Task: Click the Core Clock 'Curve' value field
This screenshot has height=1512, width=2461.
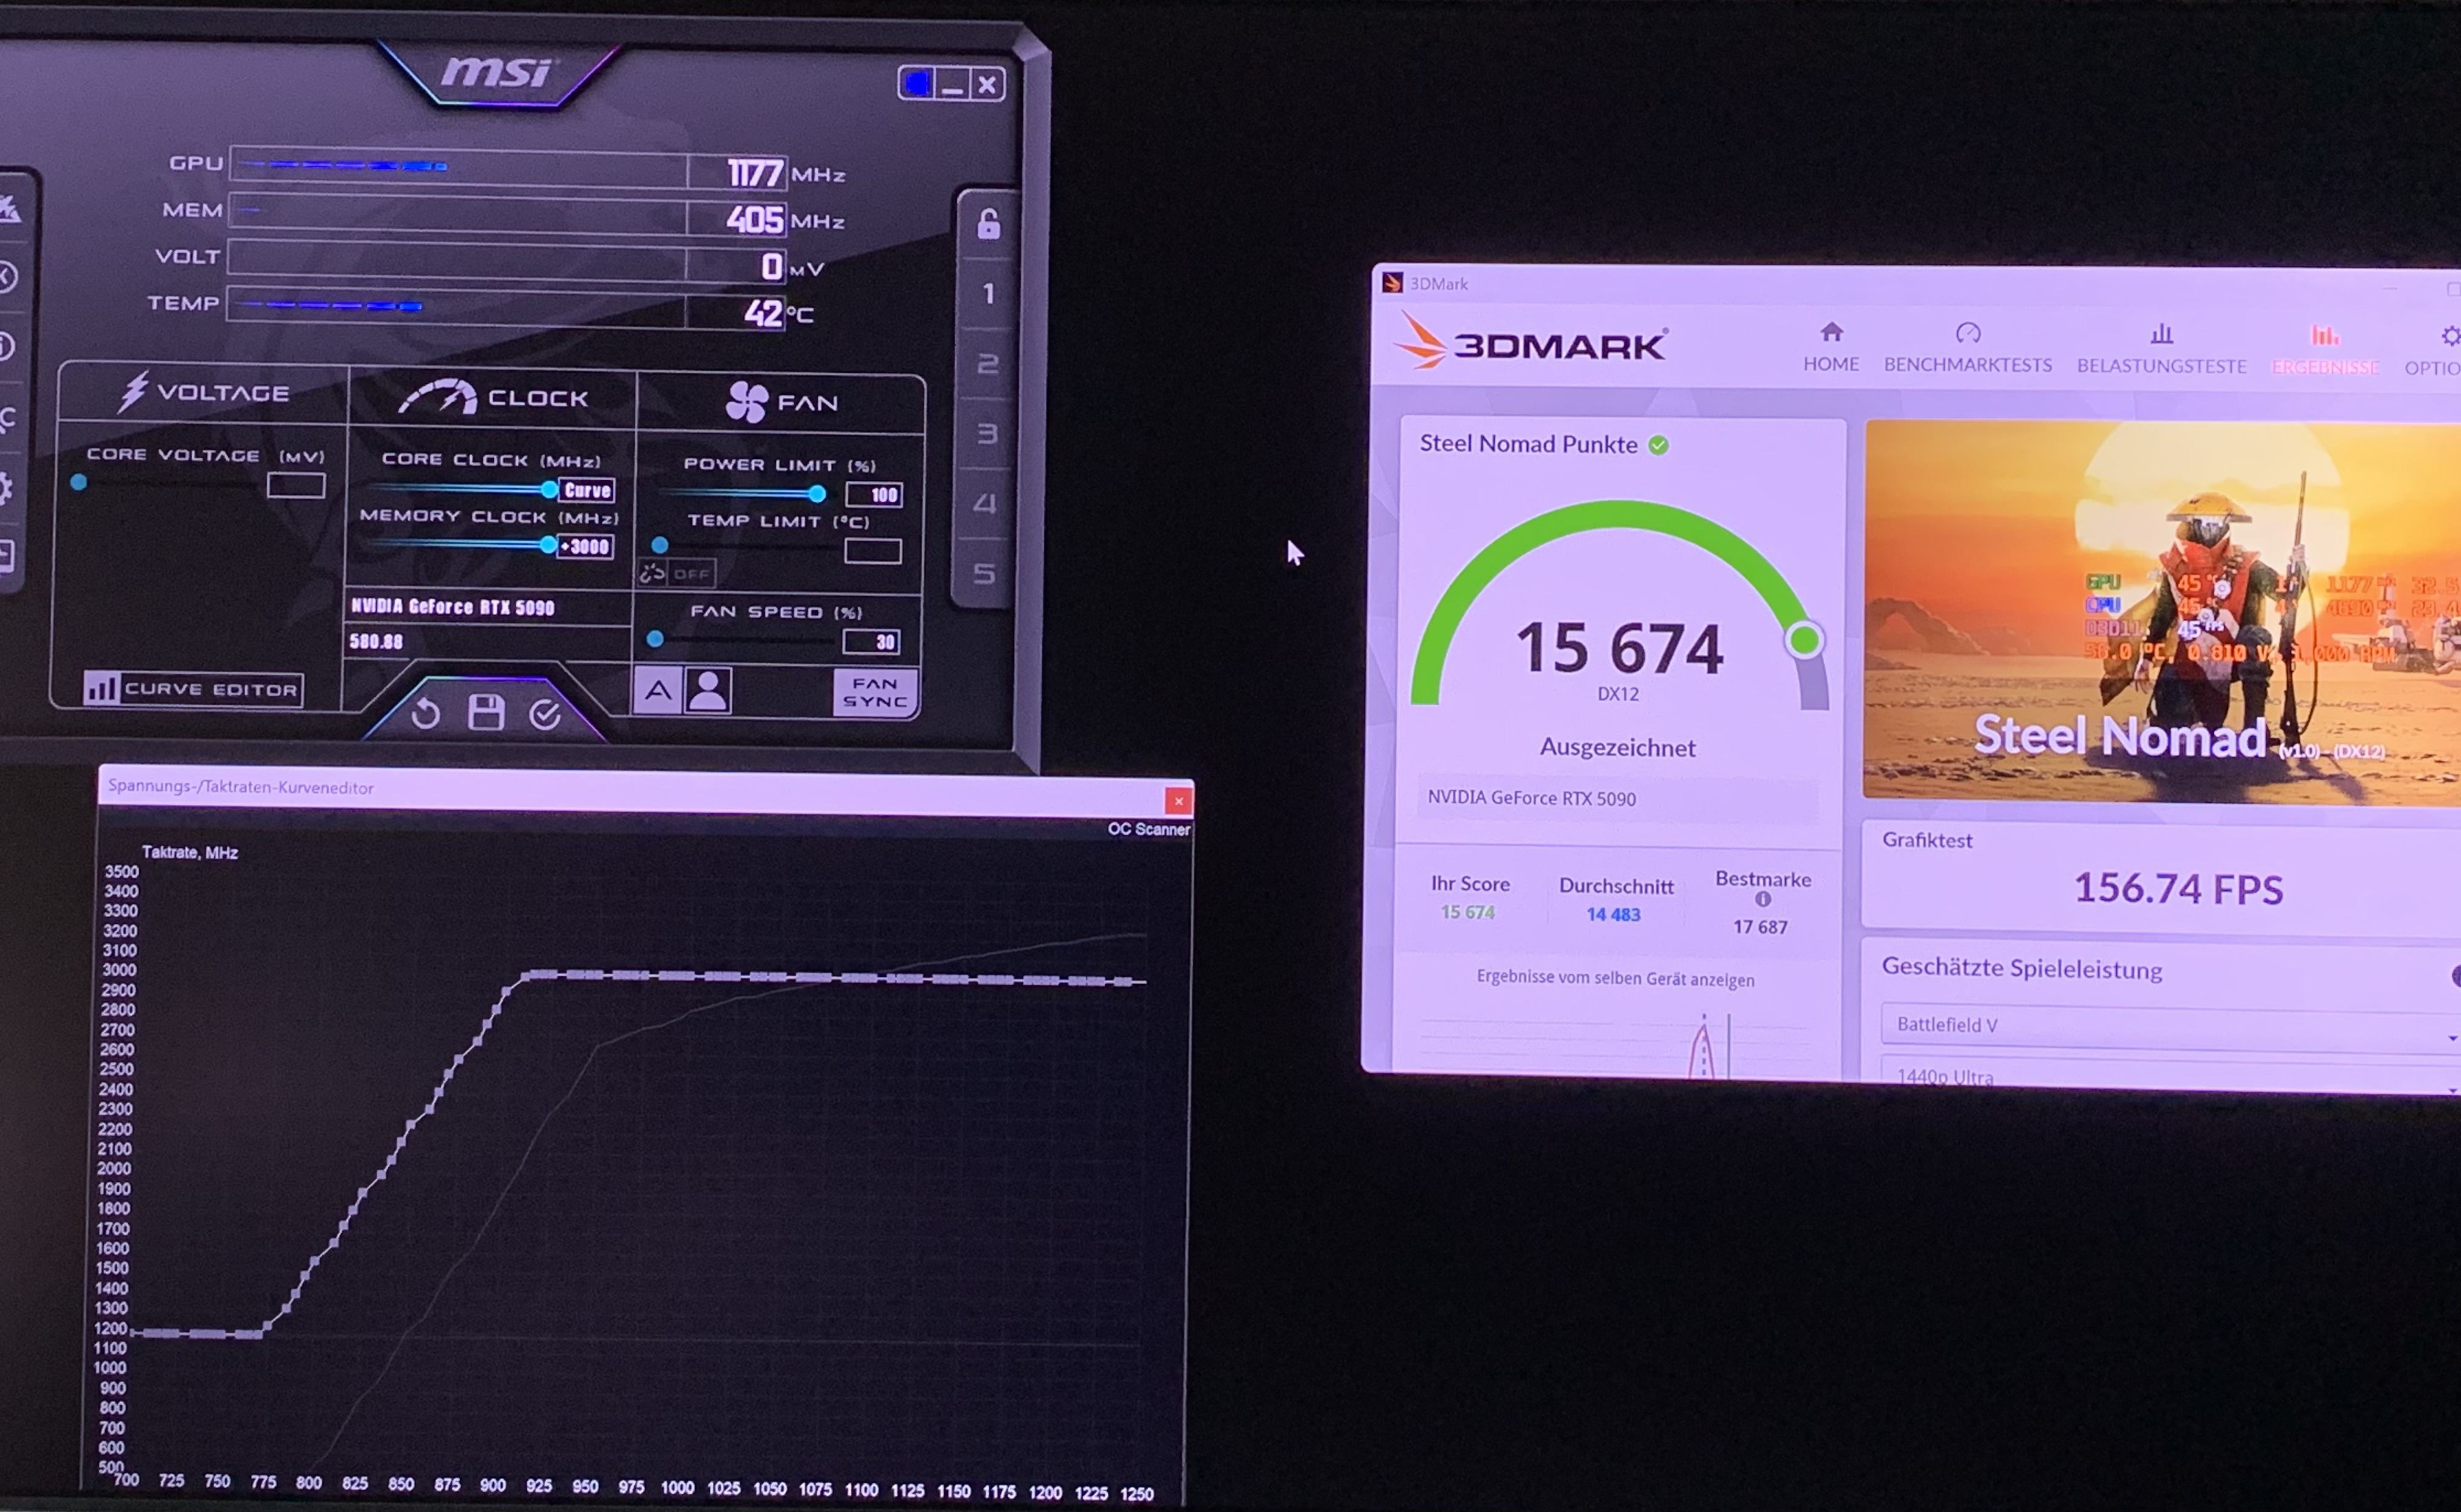Action: click(x=586, y=490)
